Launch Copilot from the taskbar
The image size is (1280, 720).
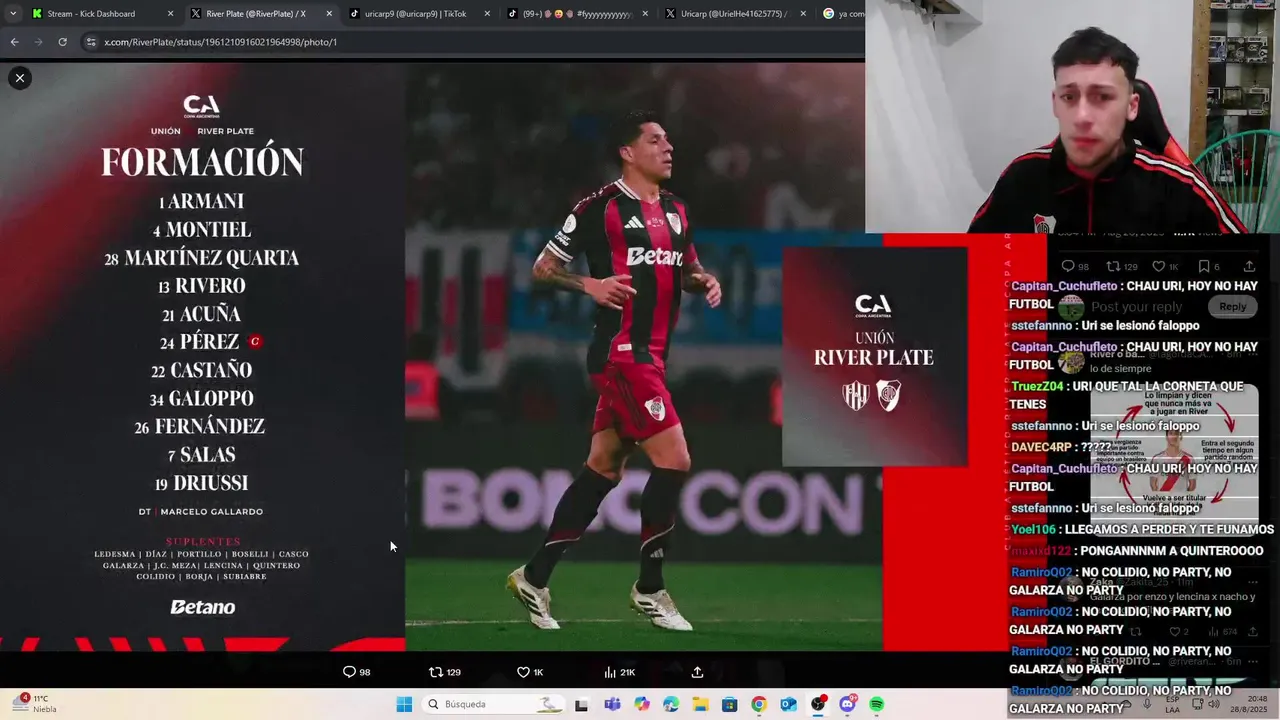(x=642, y=704)
